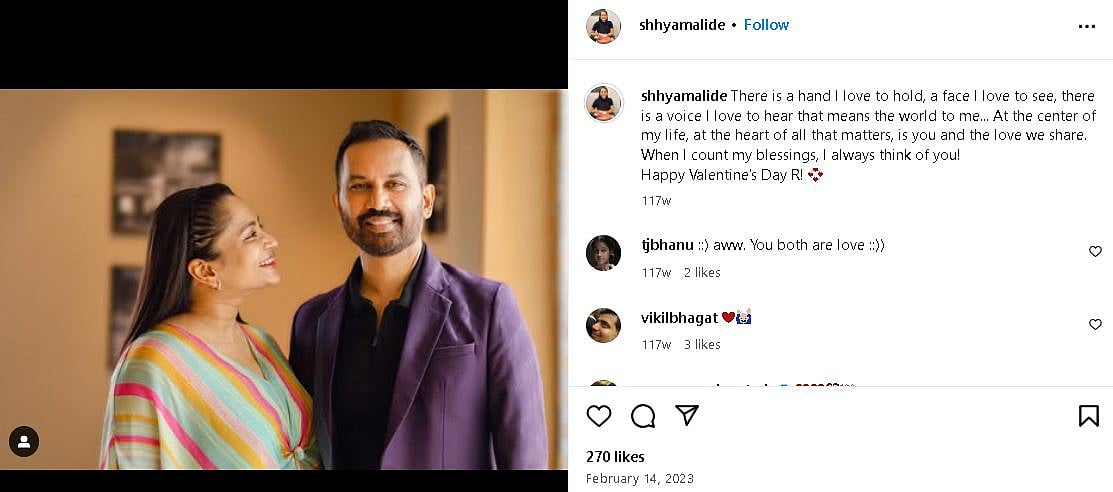Open tjbhanu's profile avatar
The height and width of the screenshot is (492, 1113).
[x=603, y=253]
